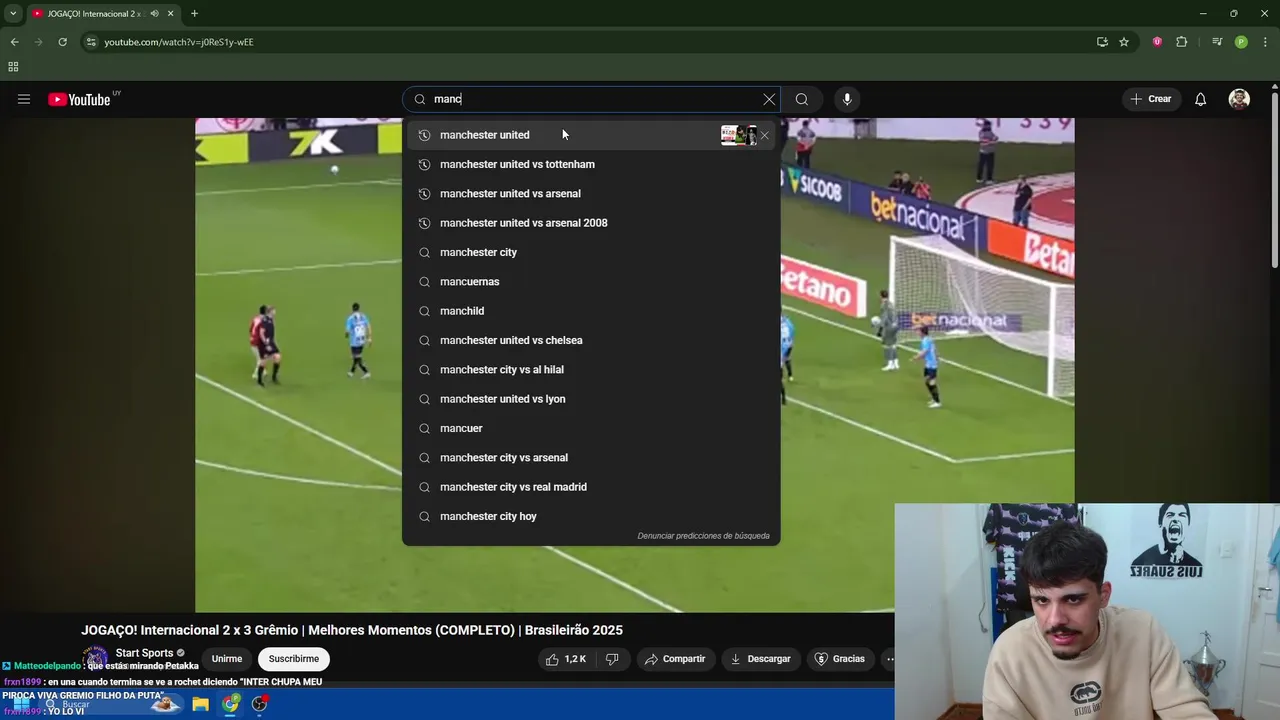Mute tab via speaker icon on the tab

coord(154,14)
